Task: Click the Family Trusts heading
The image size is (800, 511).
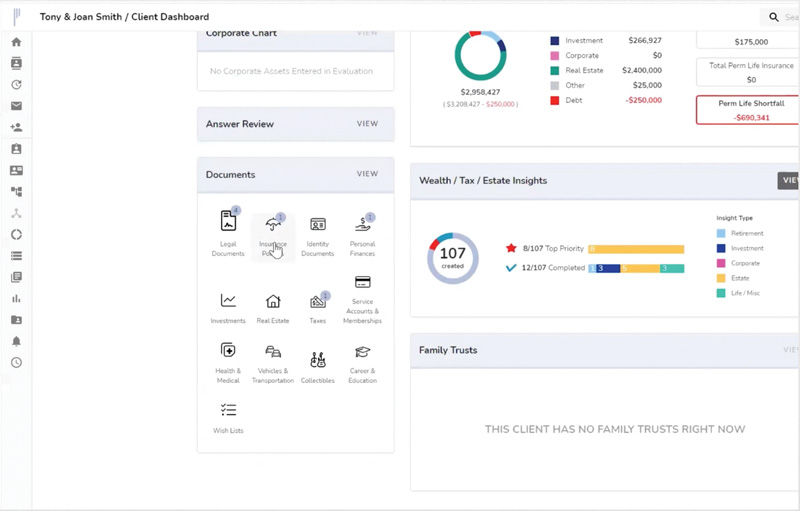Action: pos(448,350)
